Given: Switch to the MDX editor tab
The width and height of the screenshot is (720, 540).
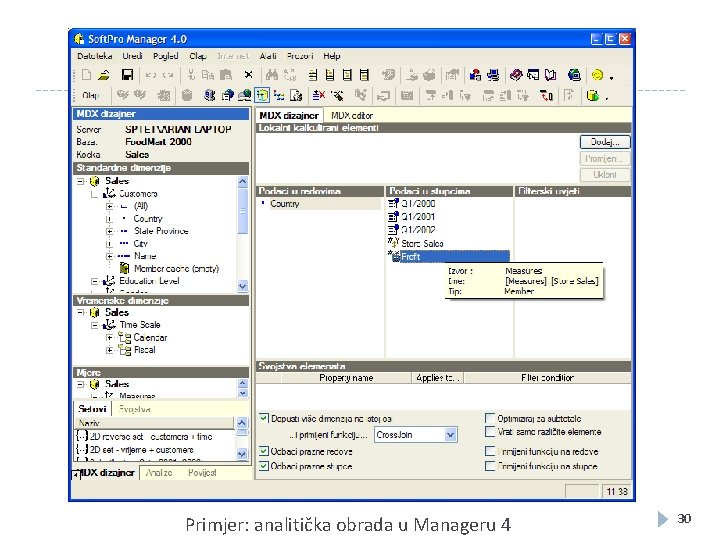Looking at the screenshot, I should click(352, 116).
